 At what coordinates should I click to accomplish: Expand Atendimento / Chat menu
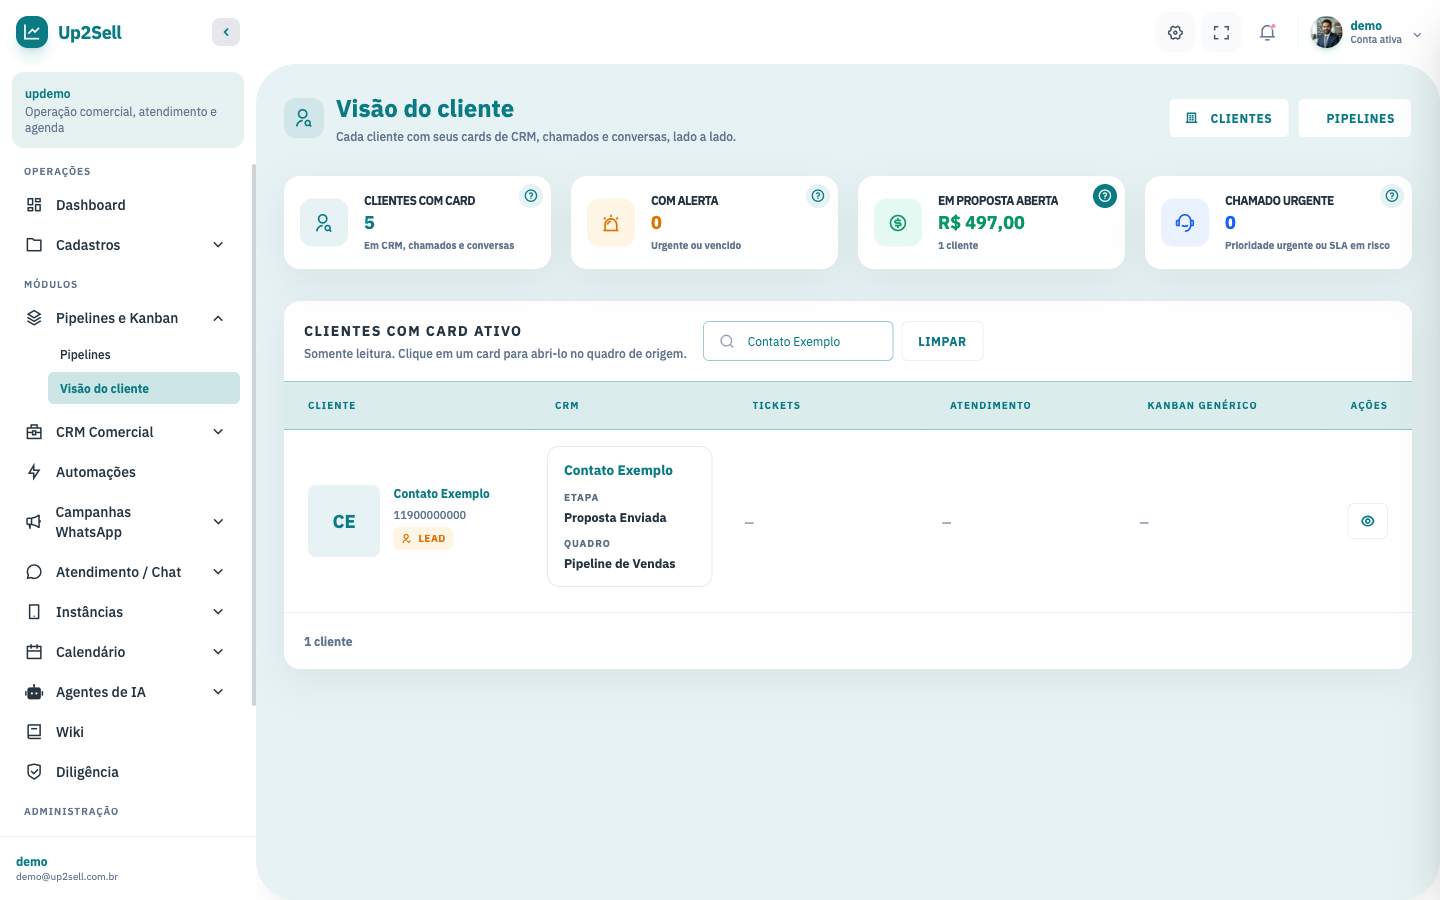tap(128, 572)
